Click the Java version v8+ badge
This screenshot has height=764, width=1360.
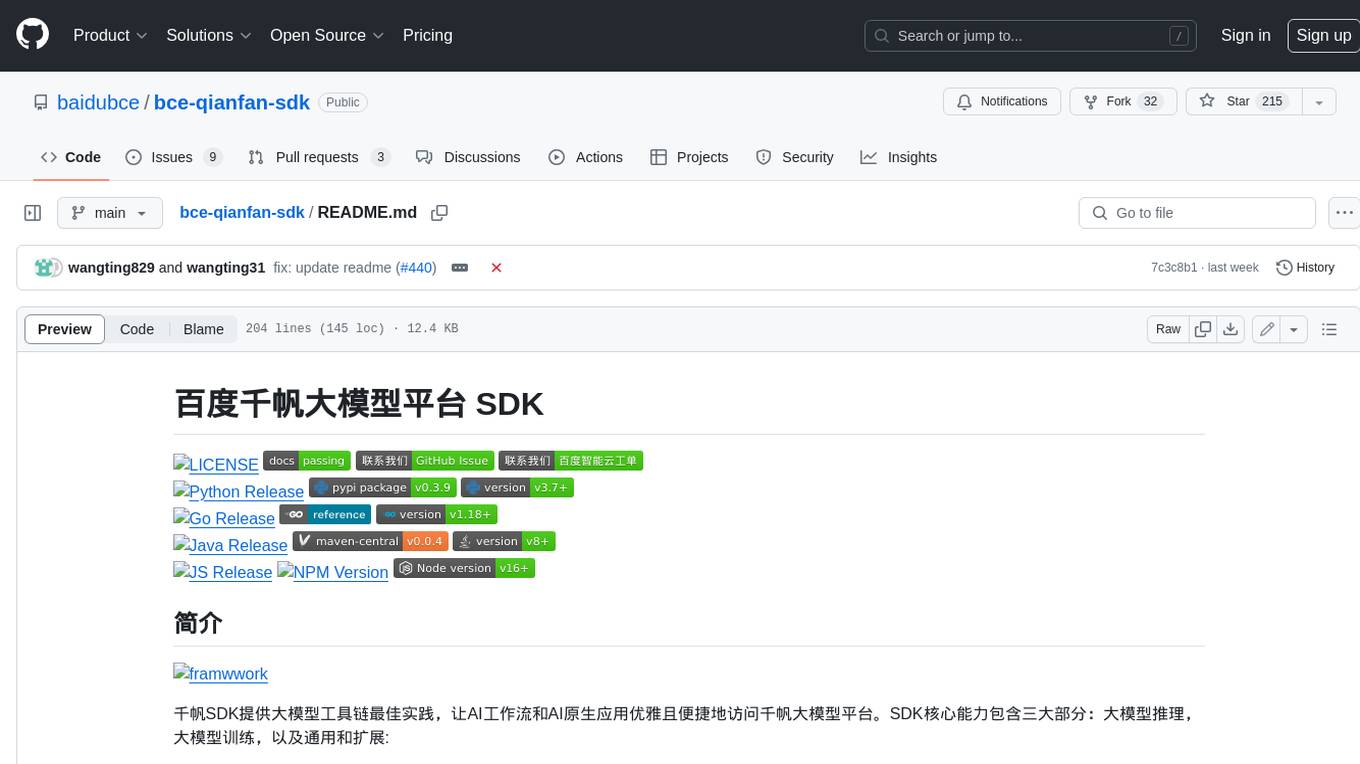pyautogui.click(x=504, y=541)
